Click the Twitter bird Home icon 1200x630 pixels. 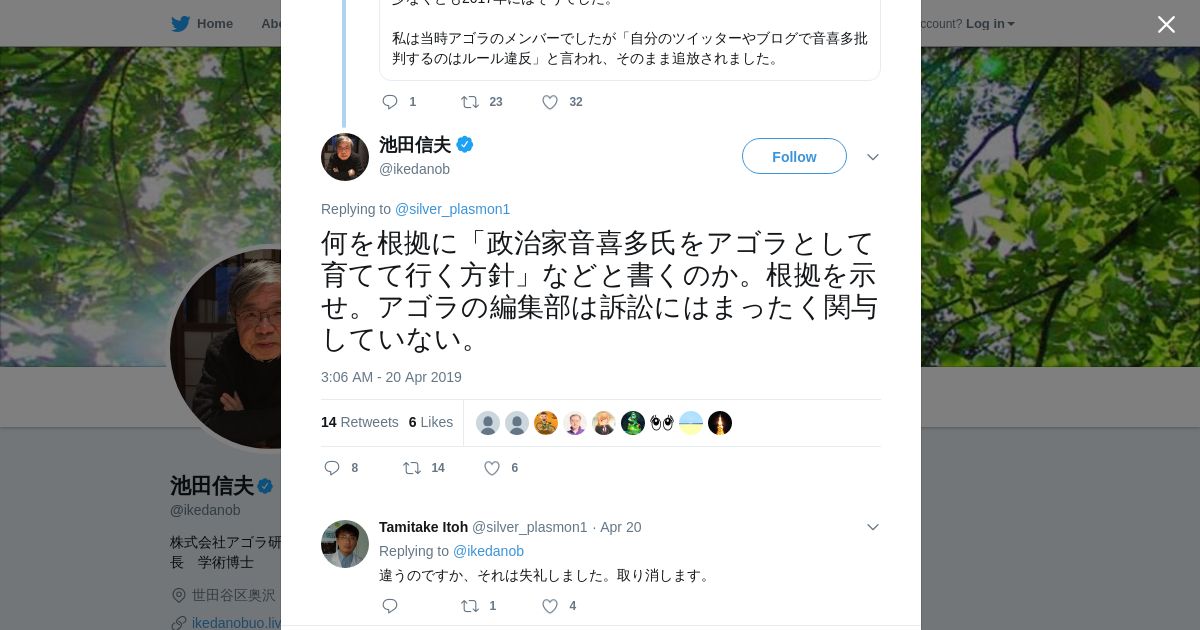[181, 24]
